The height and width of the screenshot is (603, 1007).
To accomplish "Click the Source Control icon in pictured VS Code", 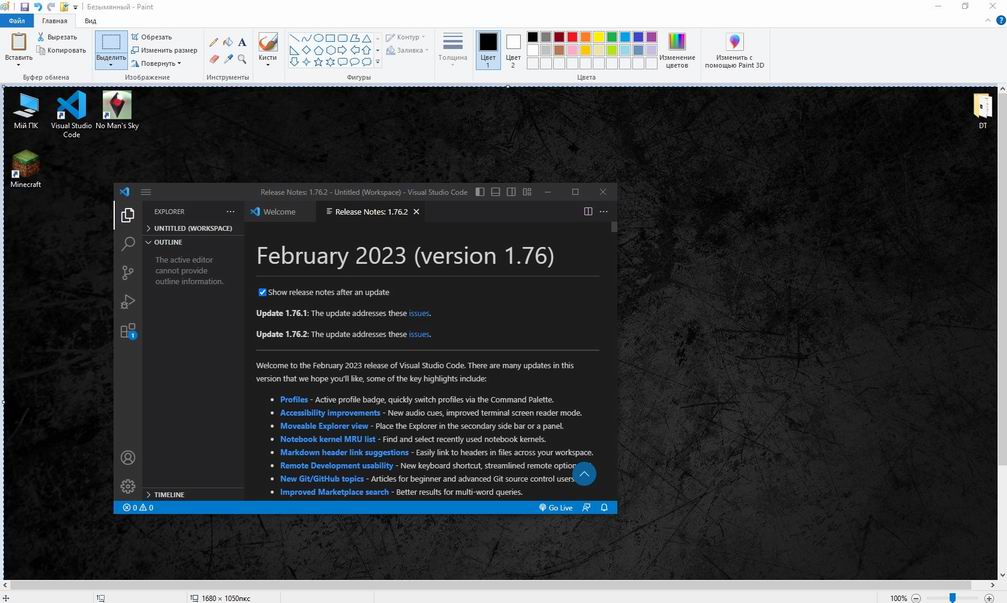I will click(128, 273).
